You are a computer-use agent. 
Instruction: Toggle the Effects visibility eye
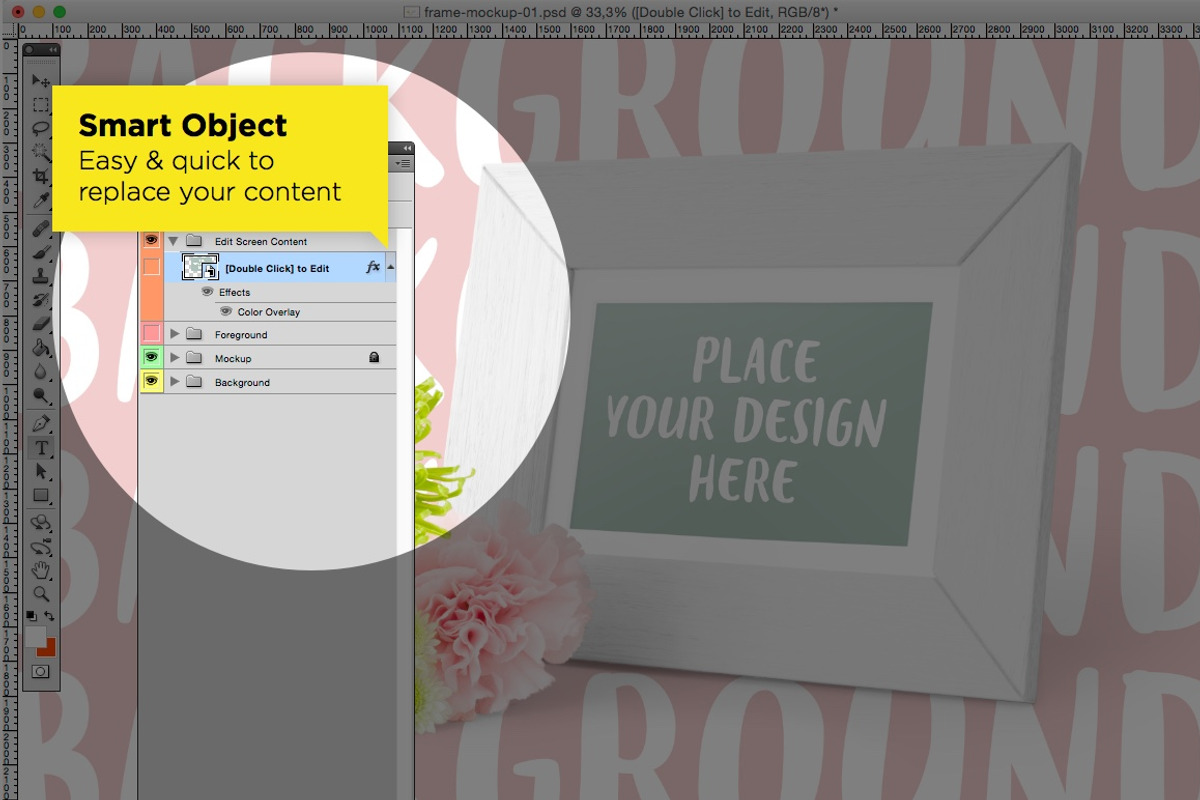(208, 292)
